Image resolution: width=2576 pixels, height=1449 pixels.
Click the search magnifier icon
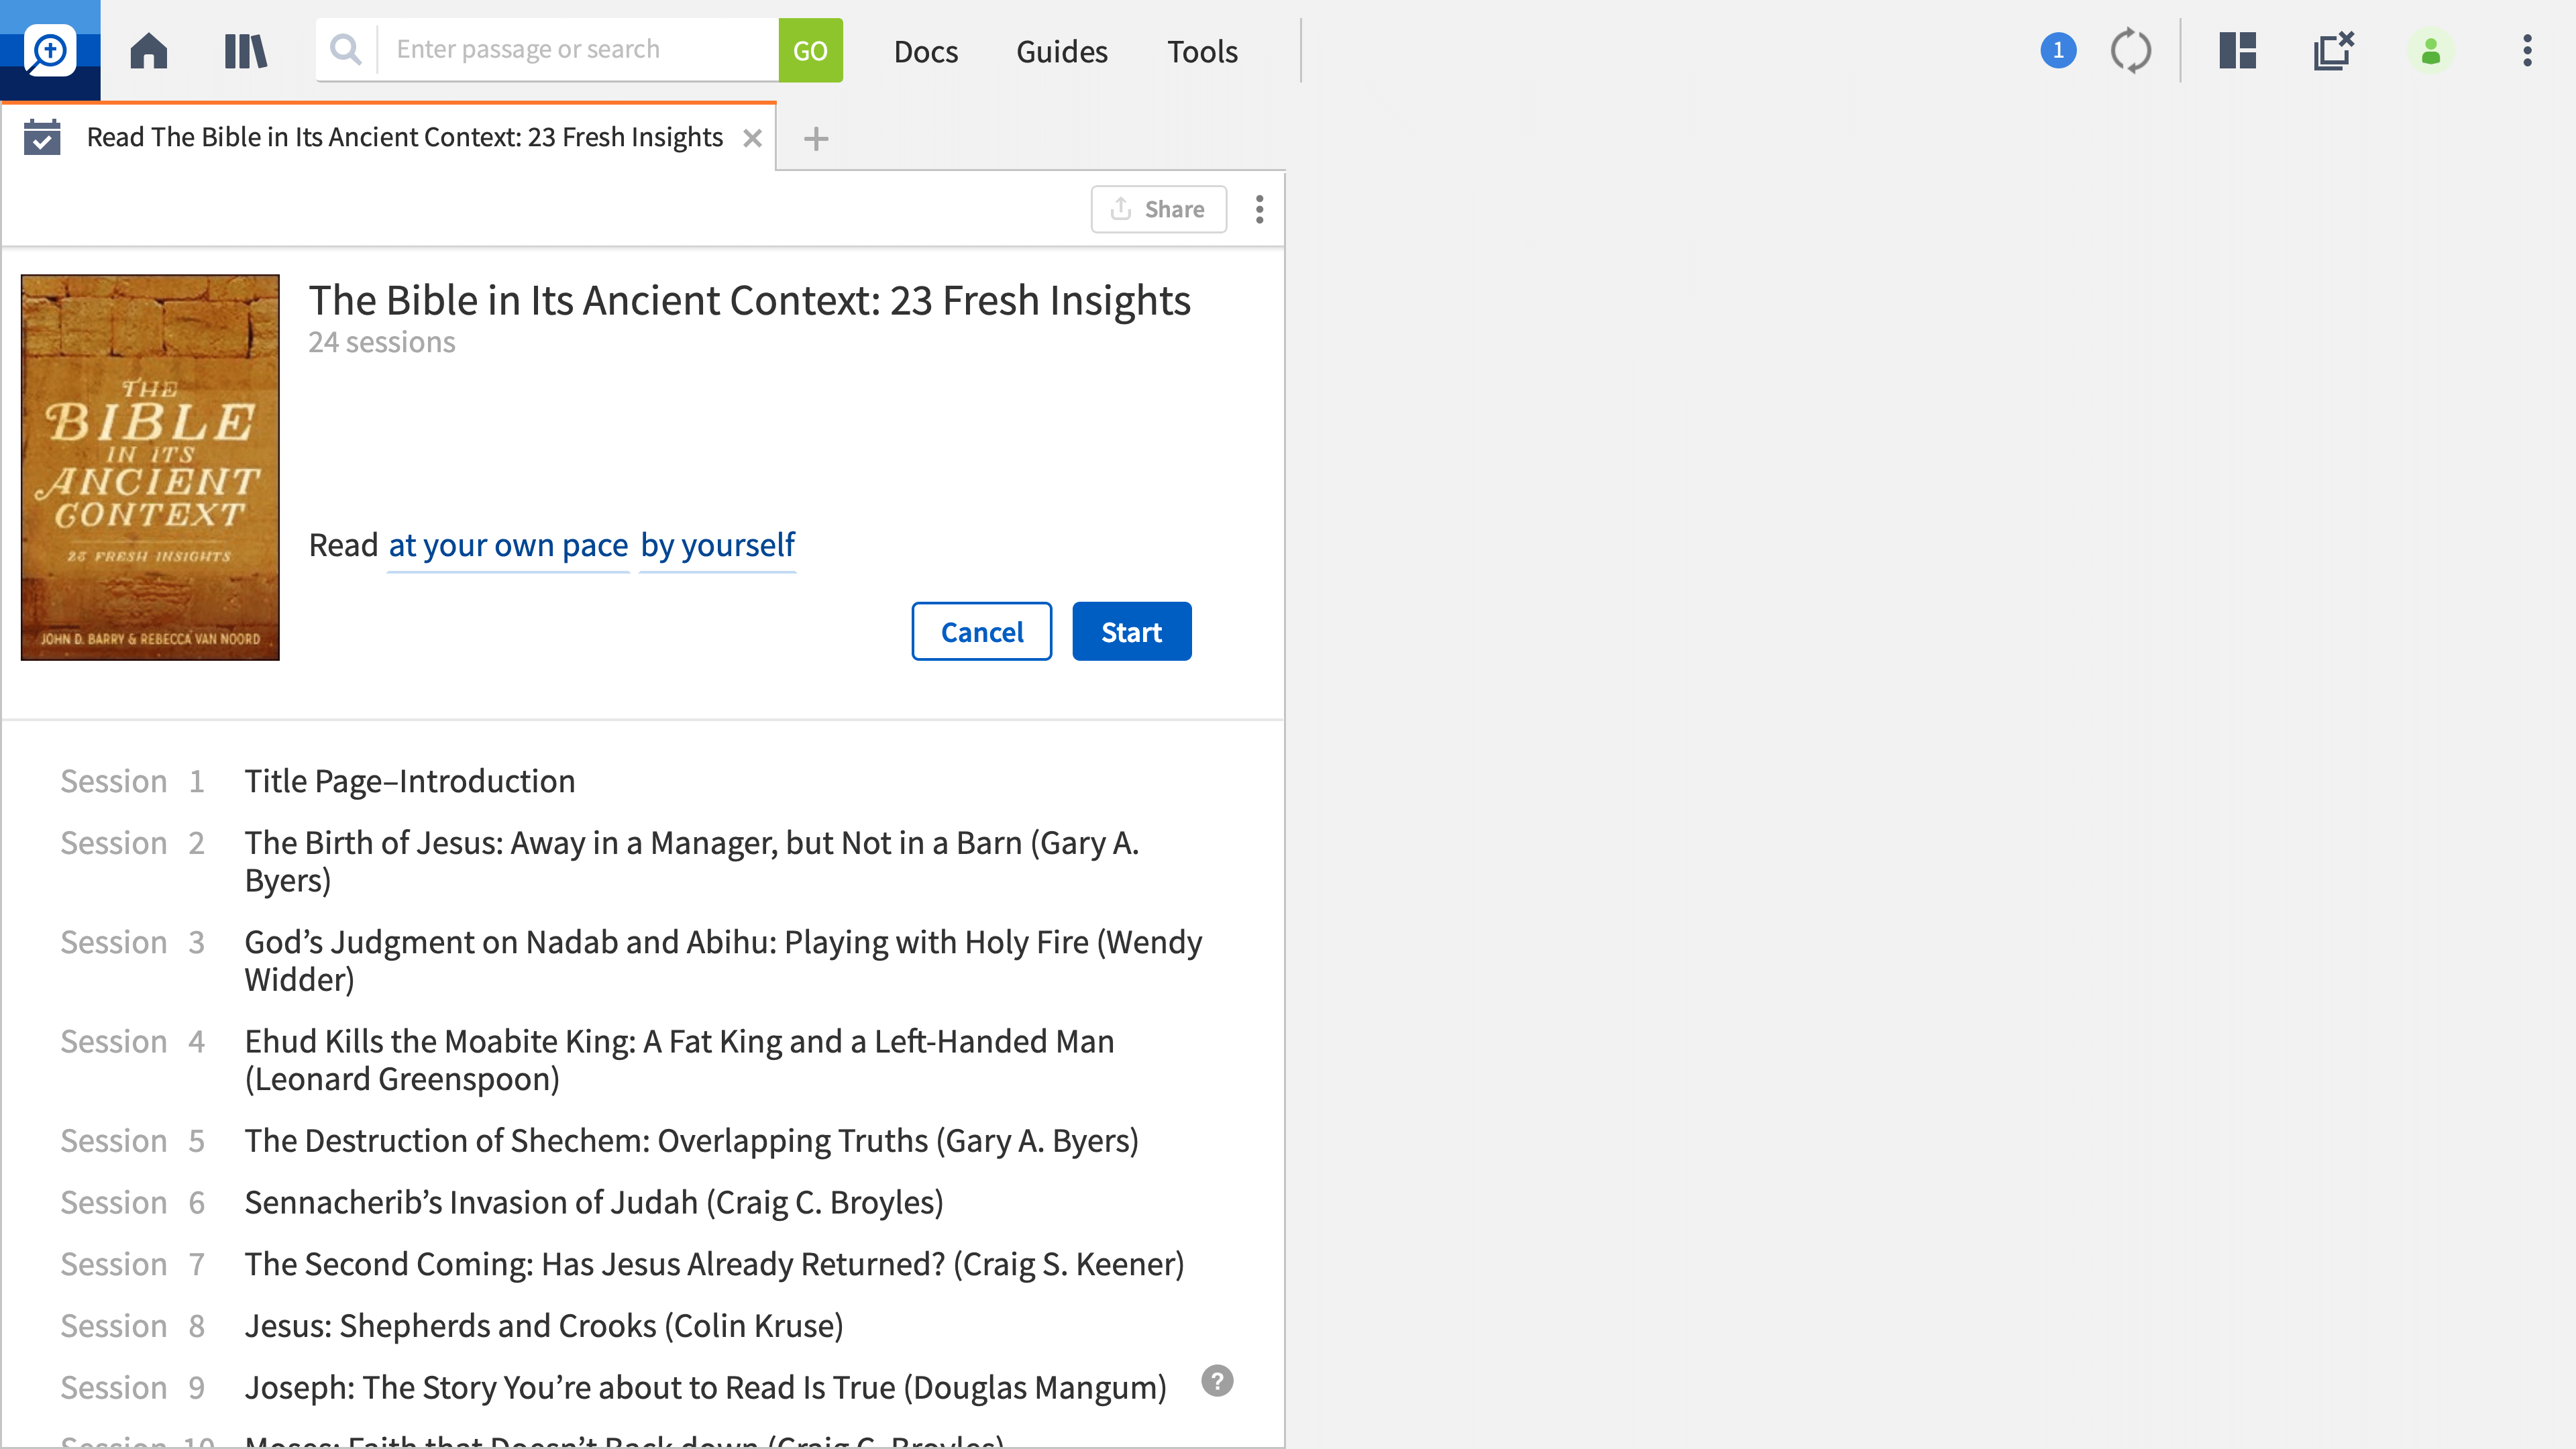(x=346, y=49)
